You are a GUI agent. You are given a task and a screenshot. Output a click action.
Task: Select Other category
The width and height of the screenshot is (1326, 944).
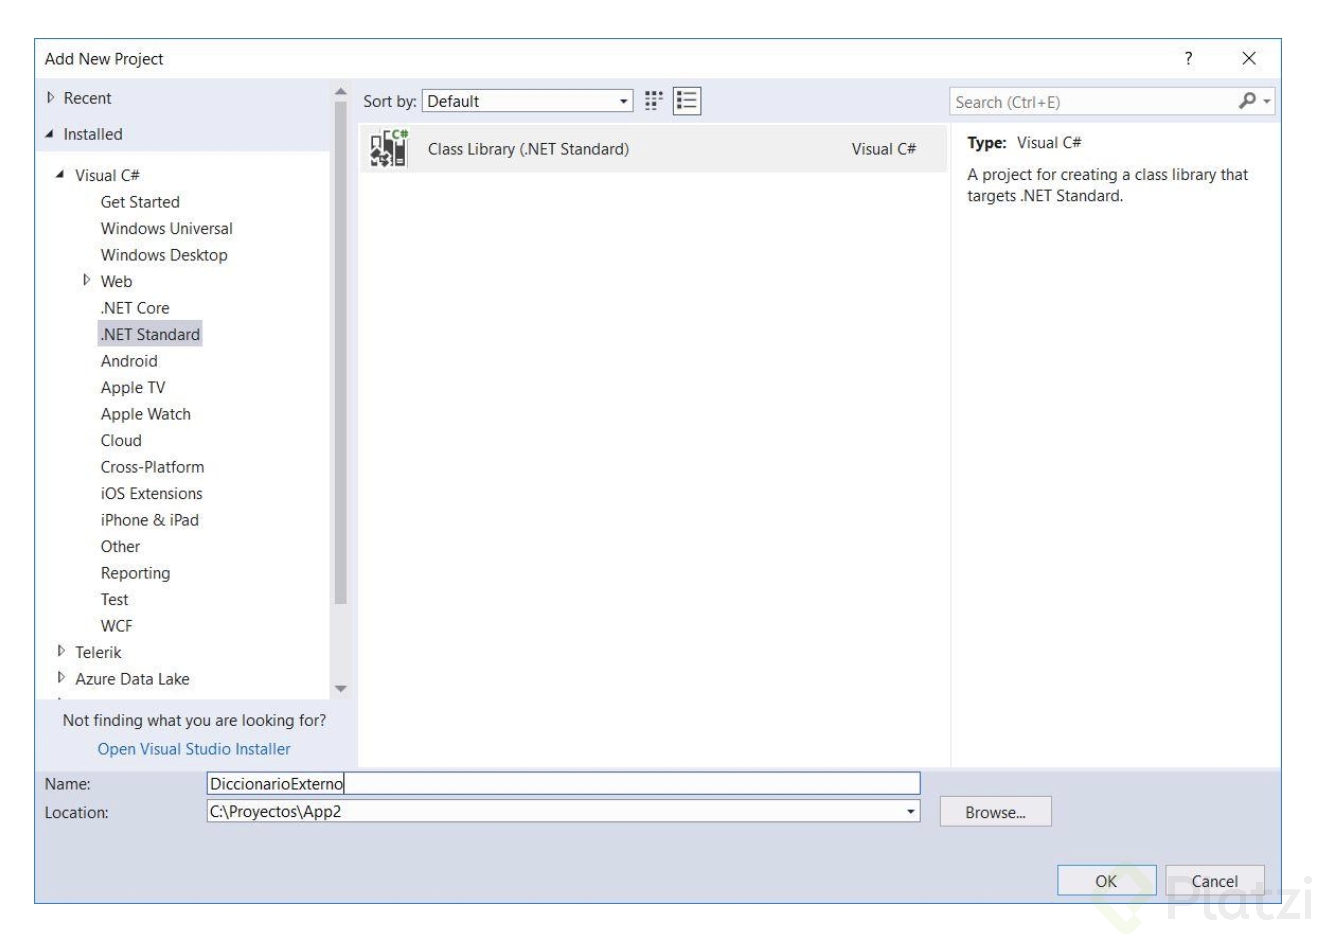coord(120,546)
